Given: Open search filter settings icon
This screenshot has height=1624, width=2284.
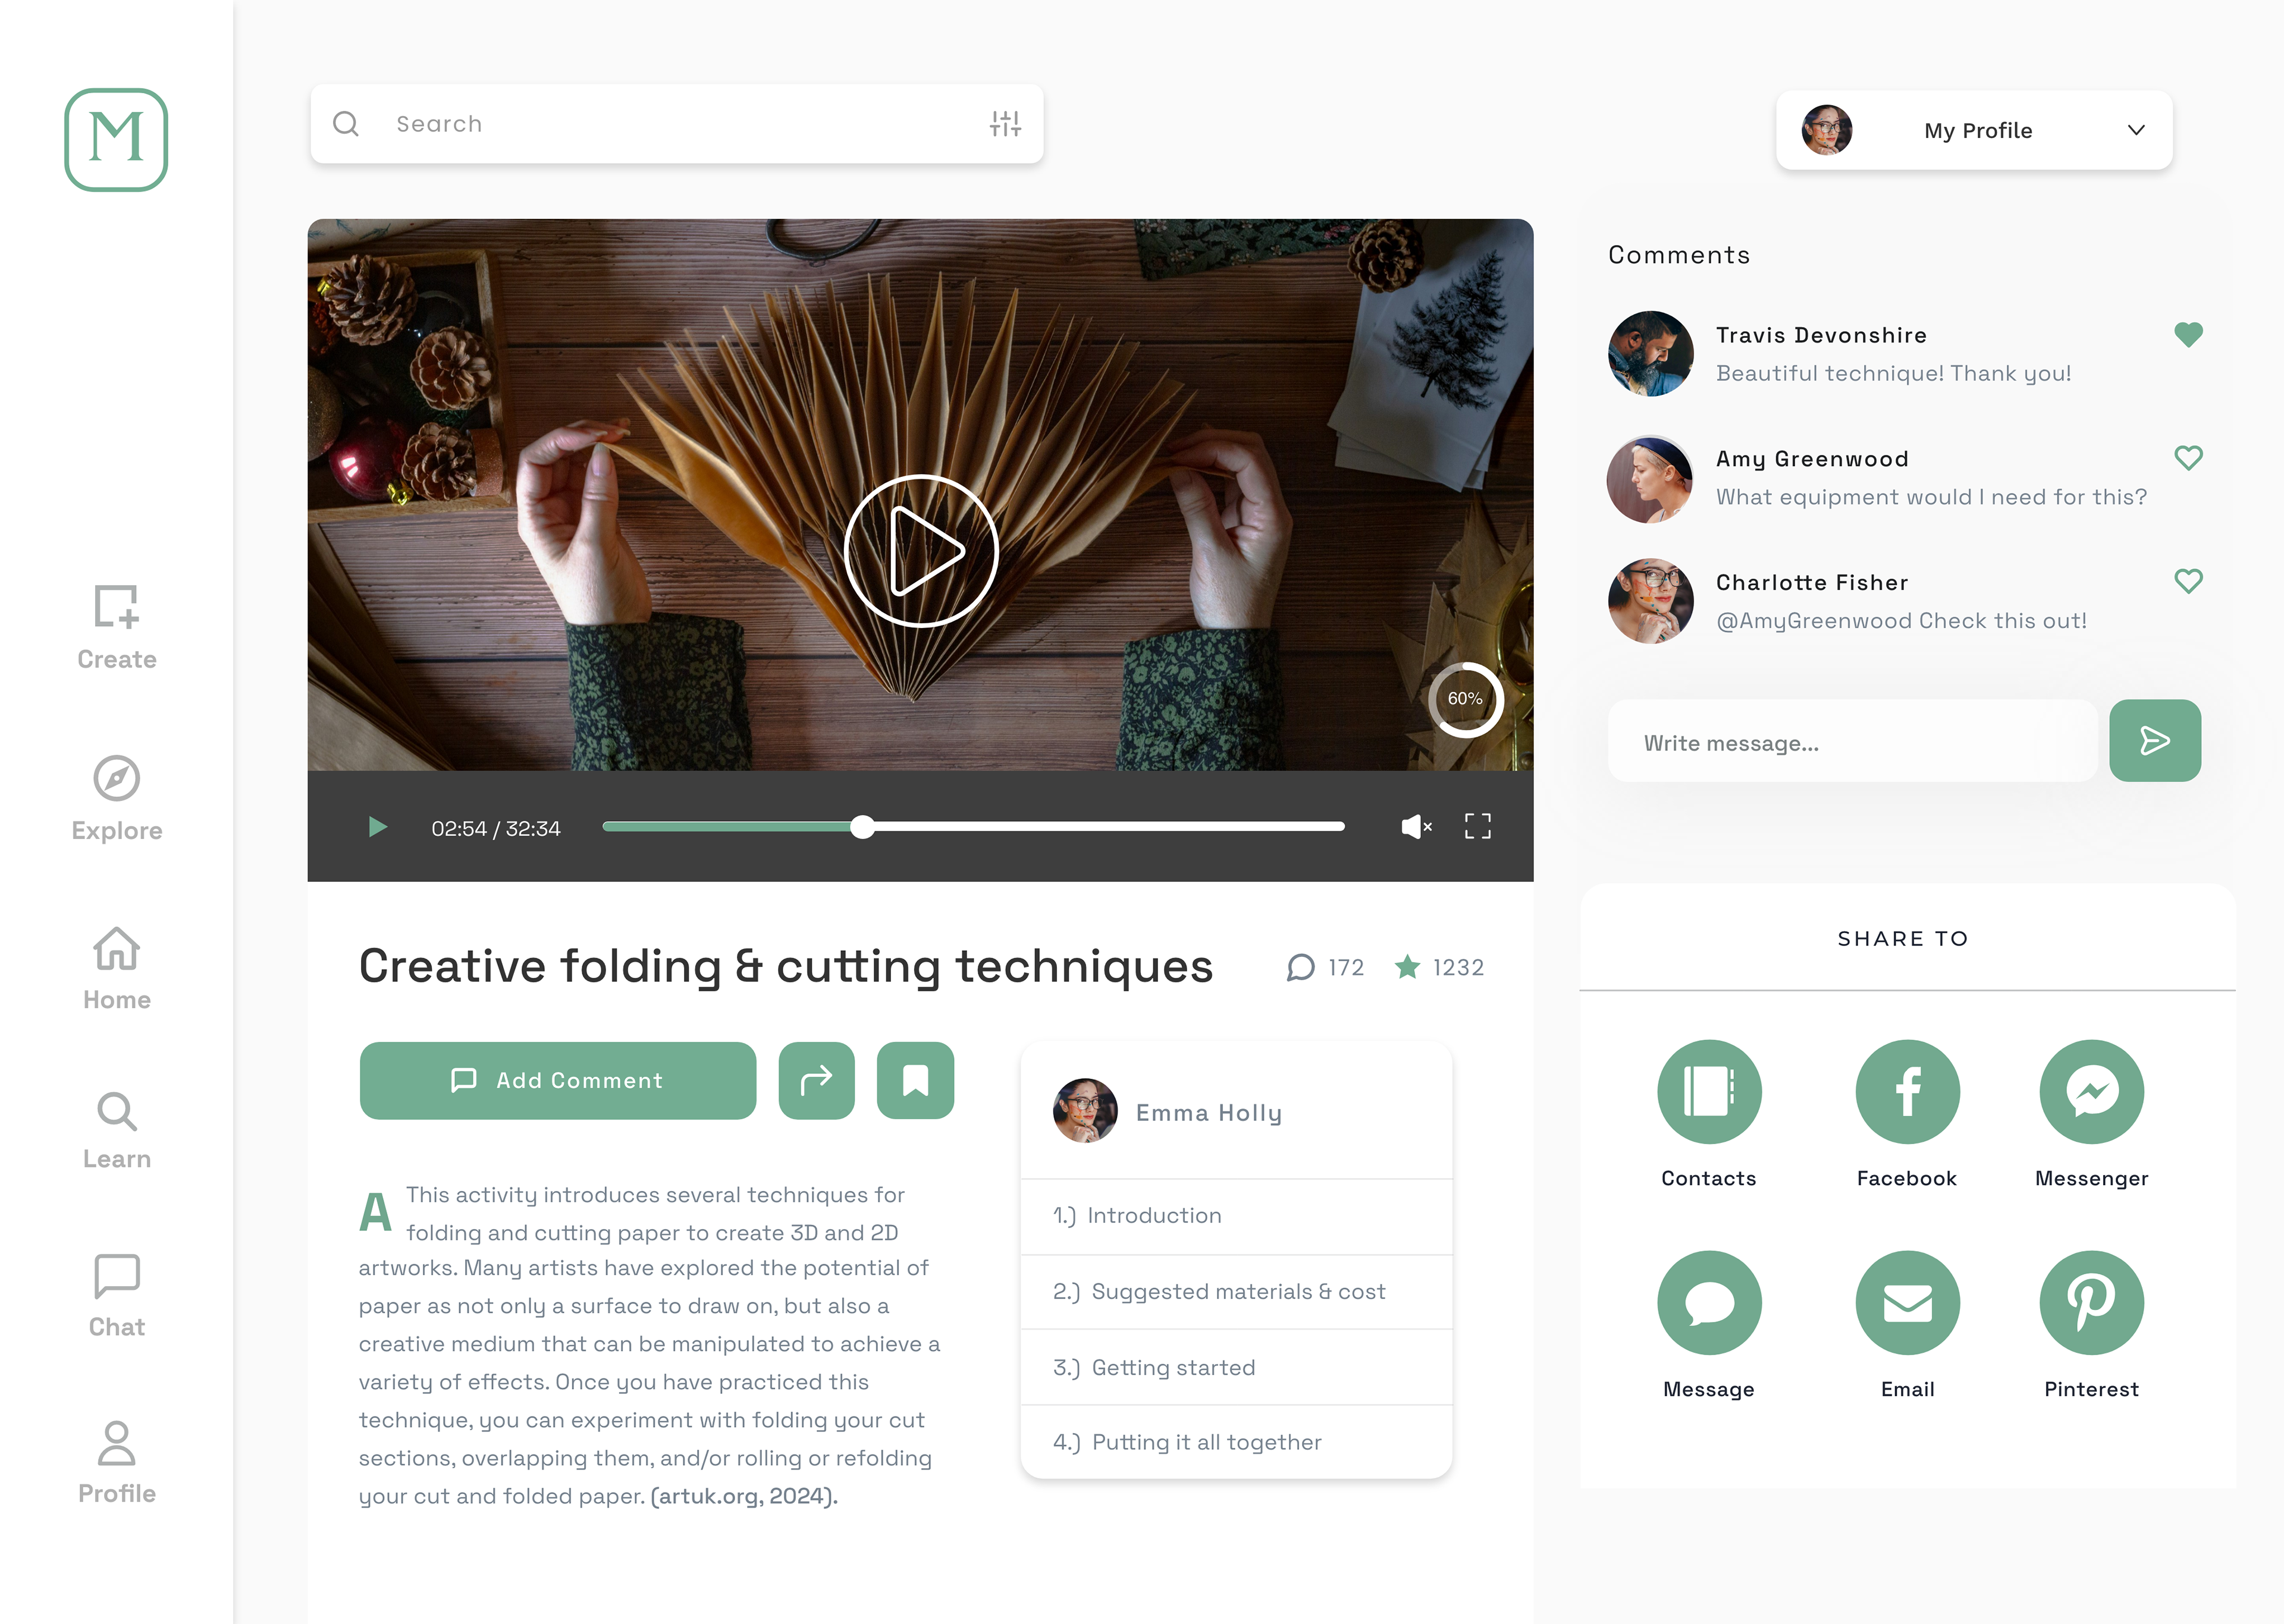Looking at the screenshot, I should tap(1005, 124).
